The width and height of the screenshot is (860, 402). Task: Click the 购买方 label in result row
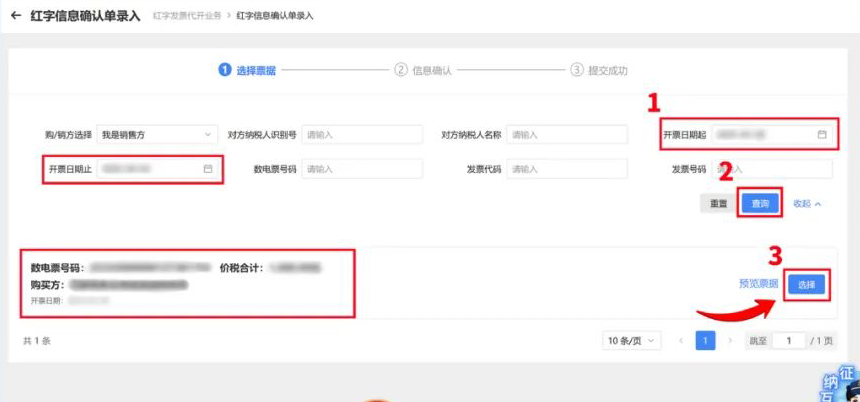point(48,285)
